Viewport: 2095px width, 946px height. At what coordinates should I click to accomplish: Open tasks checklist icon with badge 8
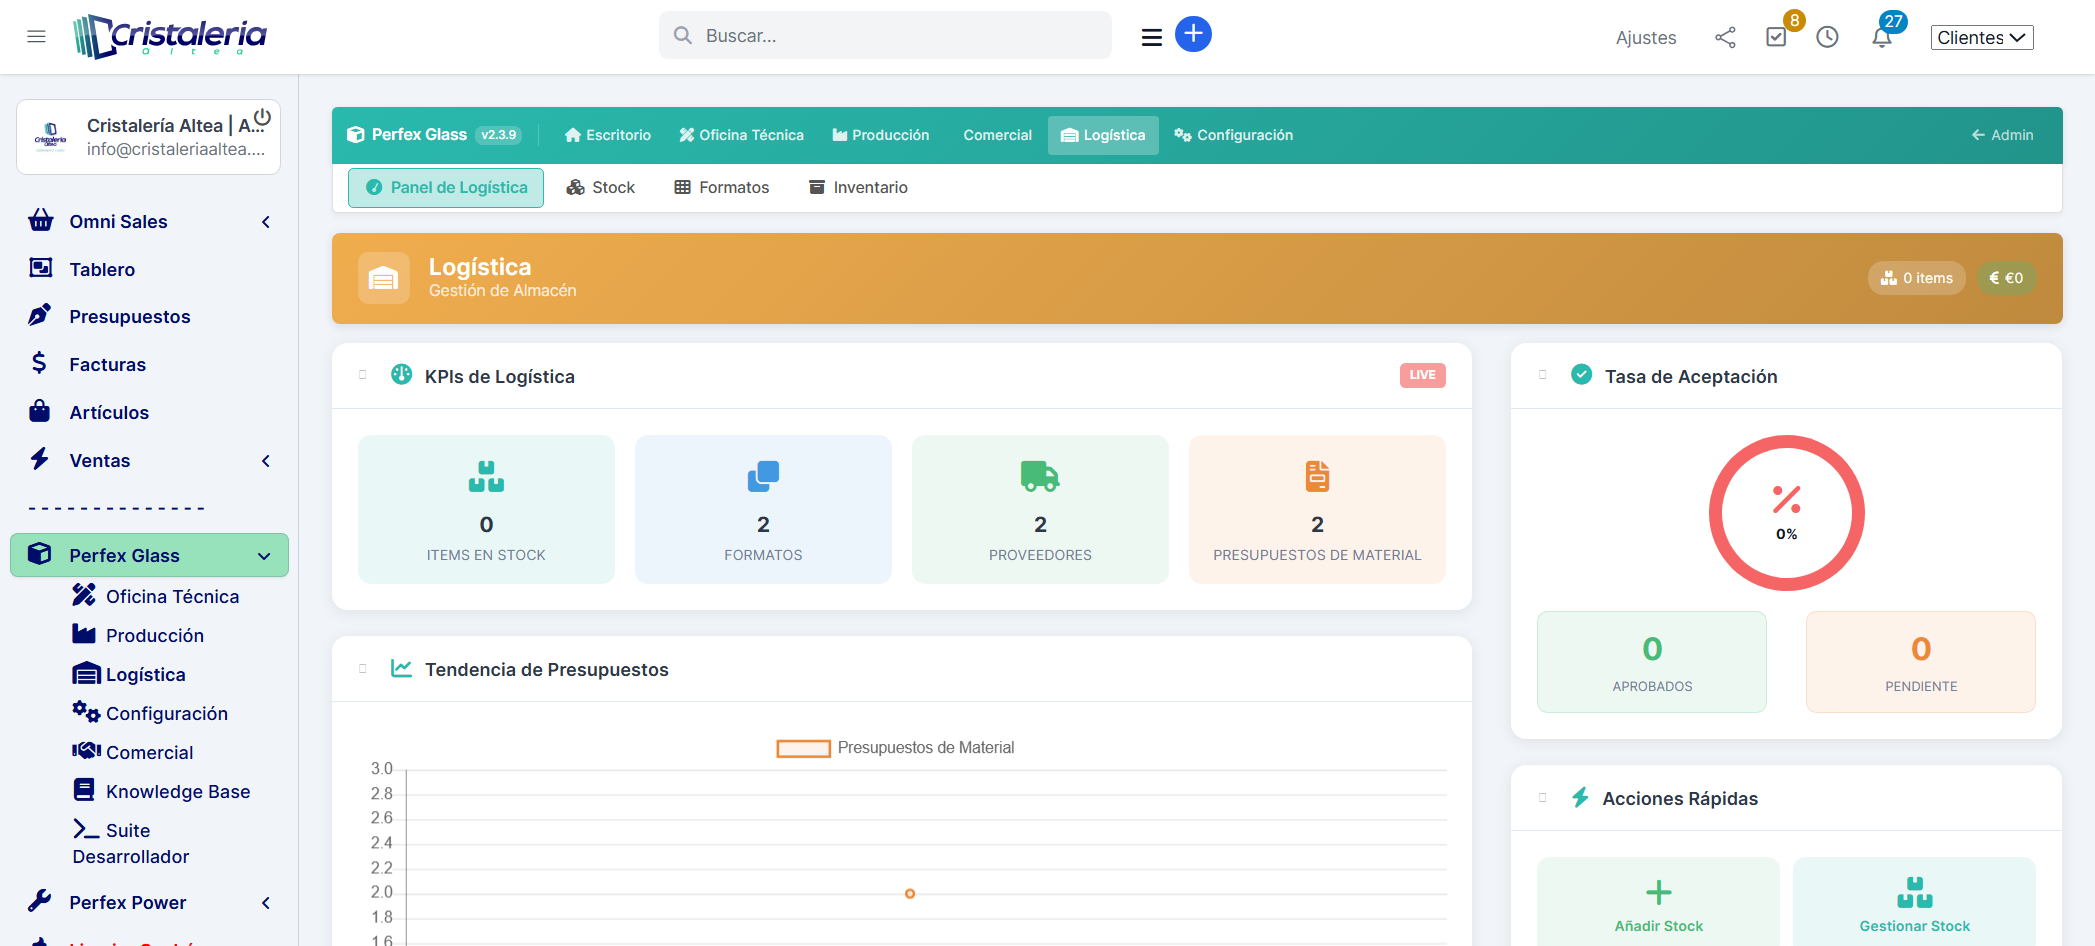click(x=1776, y=37)
